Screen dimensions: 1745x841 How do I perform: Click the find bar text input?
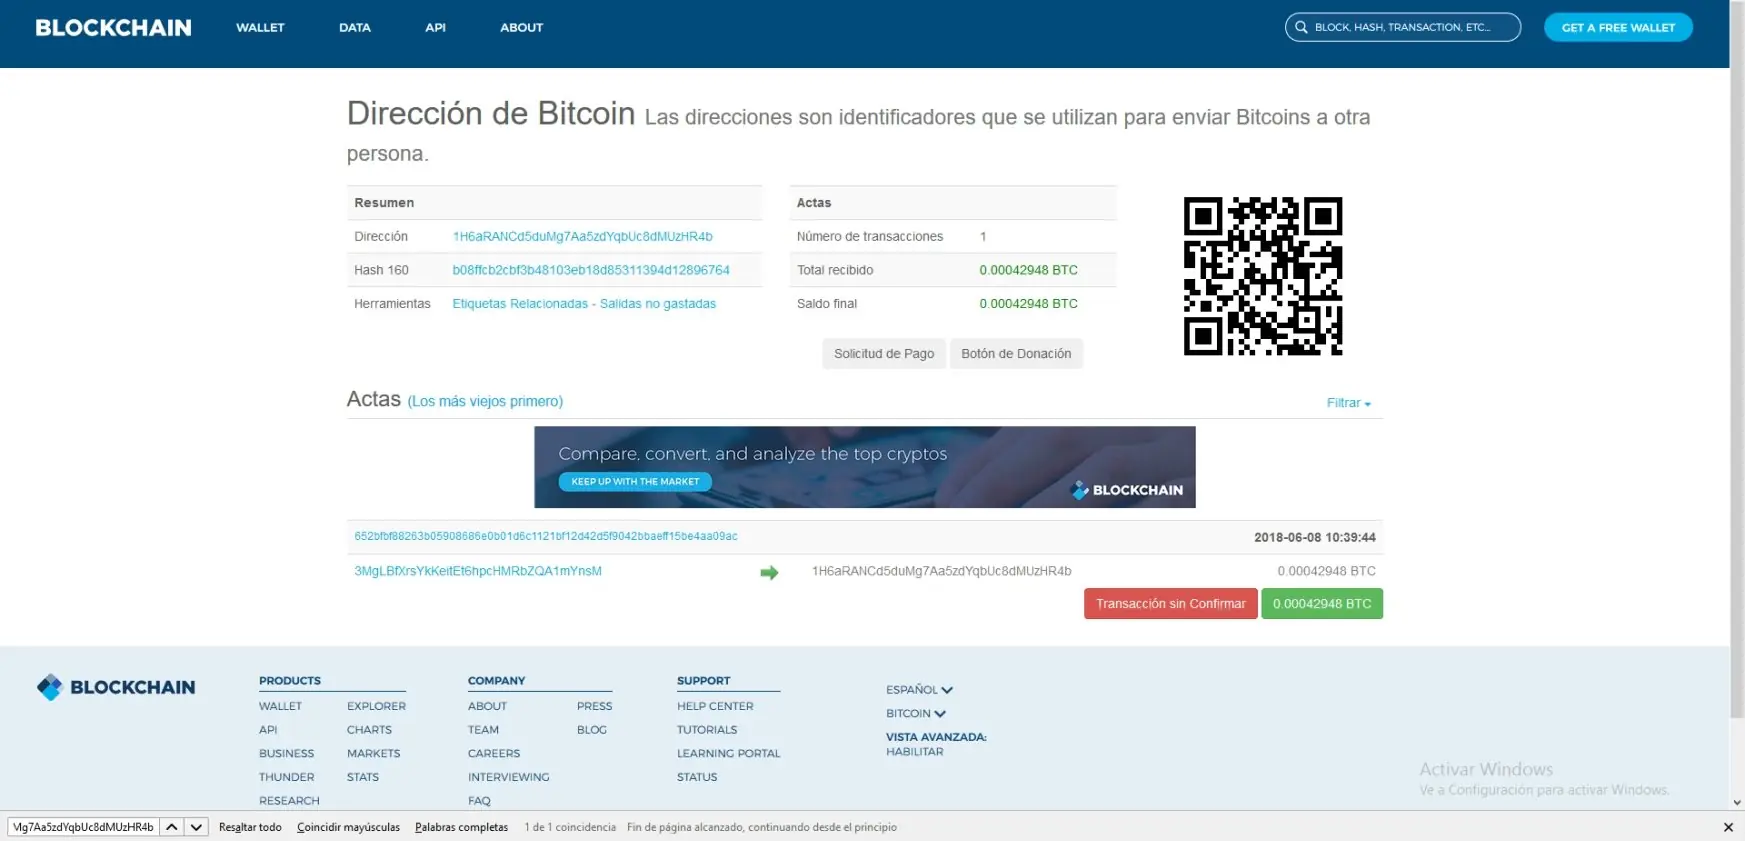(83, 827)
